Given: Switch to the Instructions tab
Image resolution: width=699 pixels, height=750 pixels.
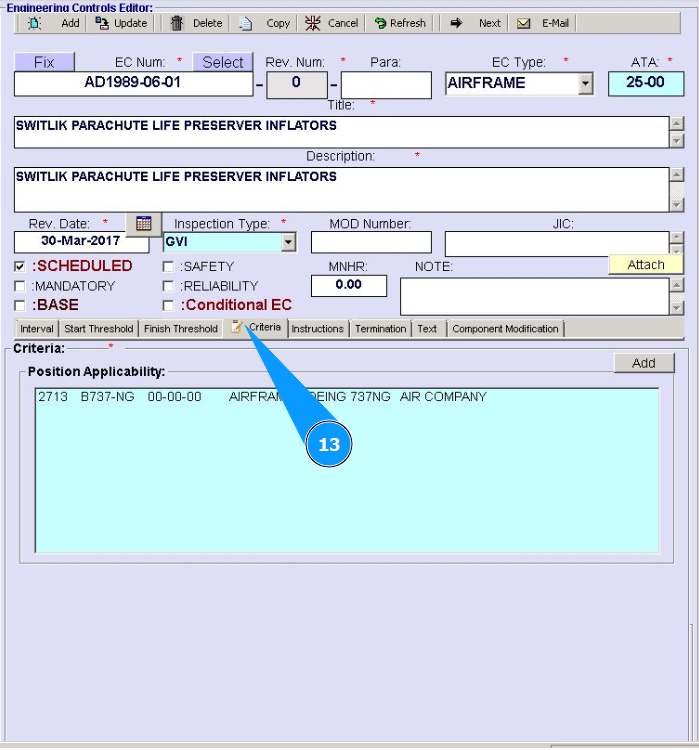Looking at the screenshot, I should [x=318, y=329].
